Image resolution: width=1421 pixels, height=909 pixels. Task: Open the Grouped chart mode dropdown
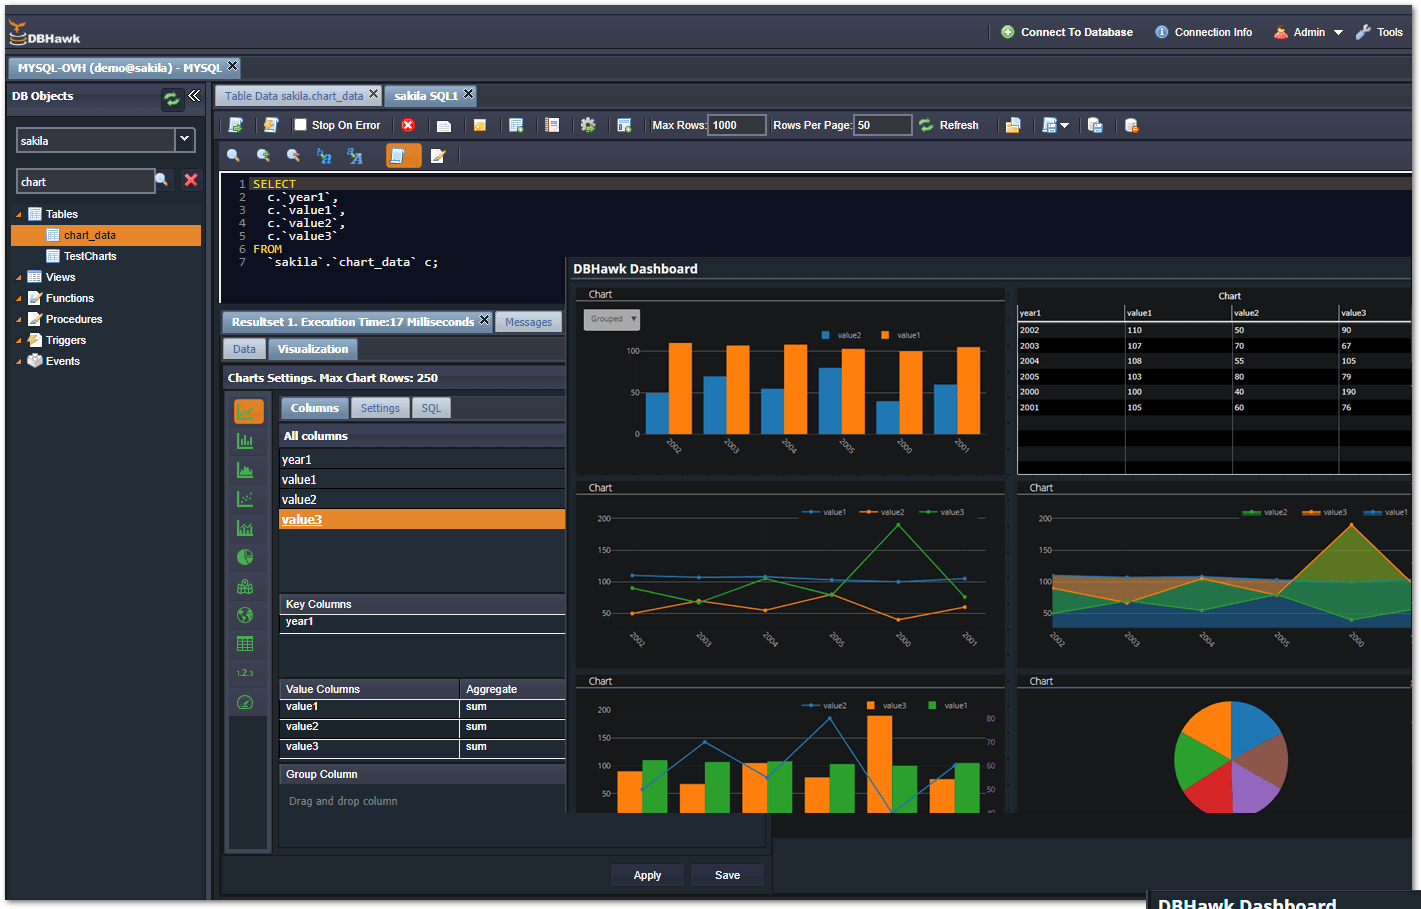pyautogui.click(x=611, y=318)
